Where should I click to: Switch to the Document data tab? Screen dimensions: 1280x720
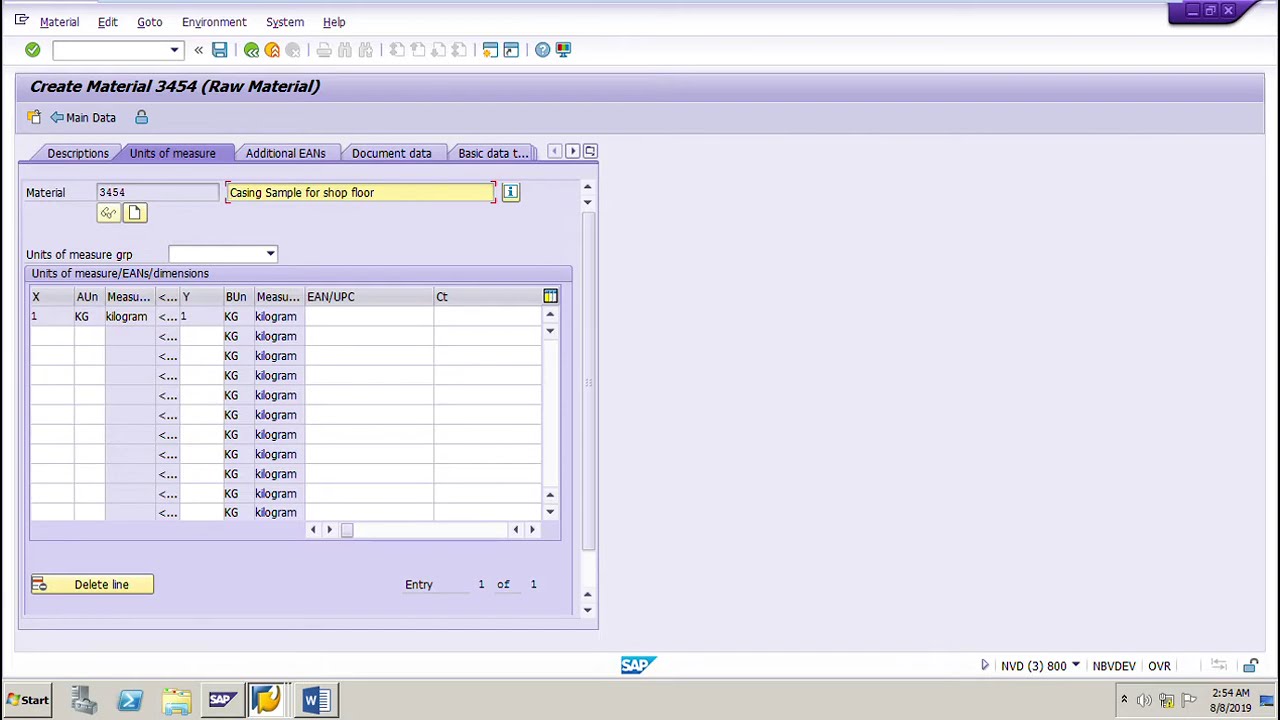(391, 153)
